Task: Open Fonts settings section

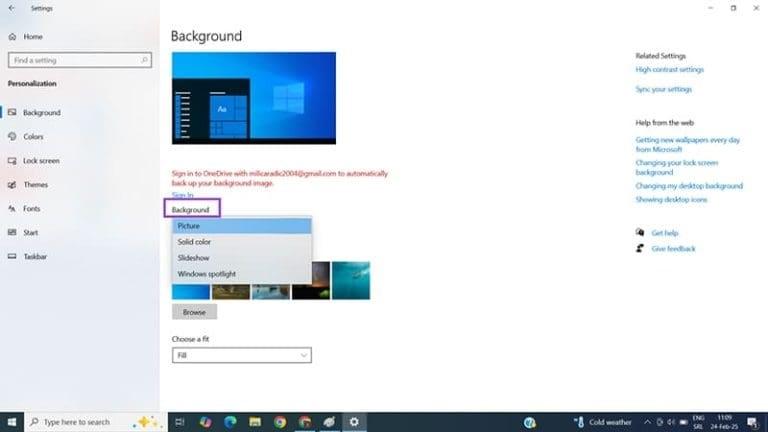Action: coord(31,209)
